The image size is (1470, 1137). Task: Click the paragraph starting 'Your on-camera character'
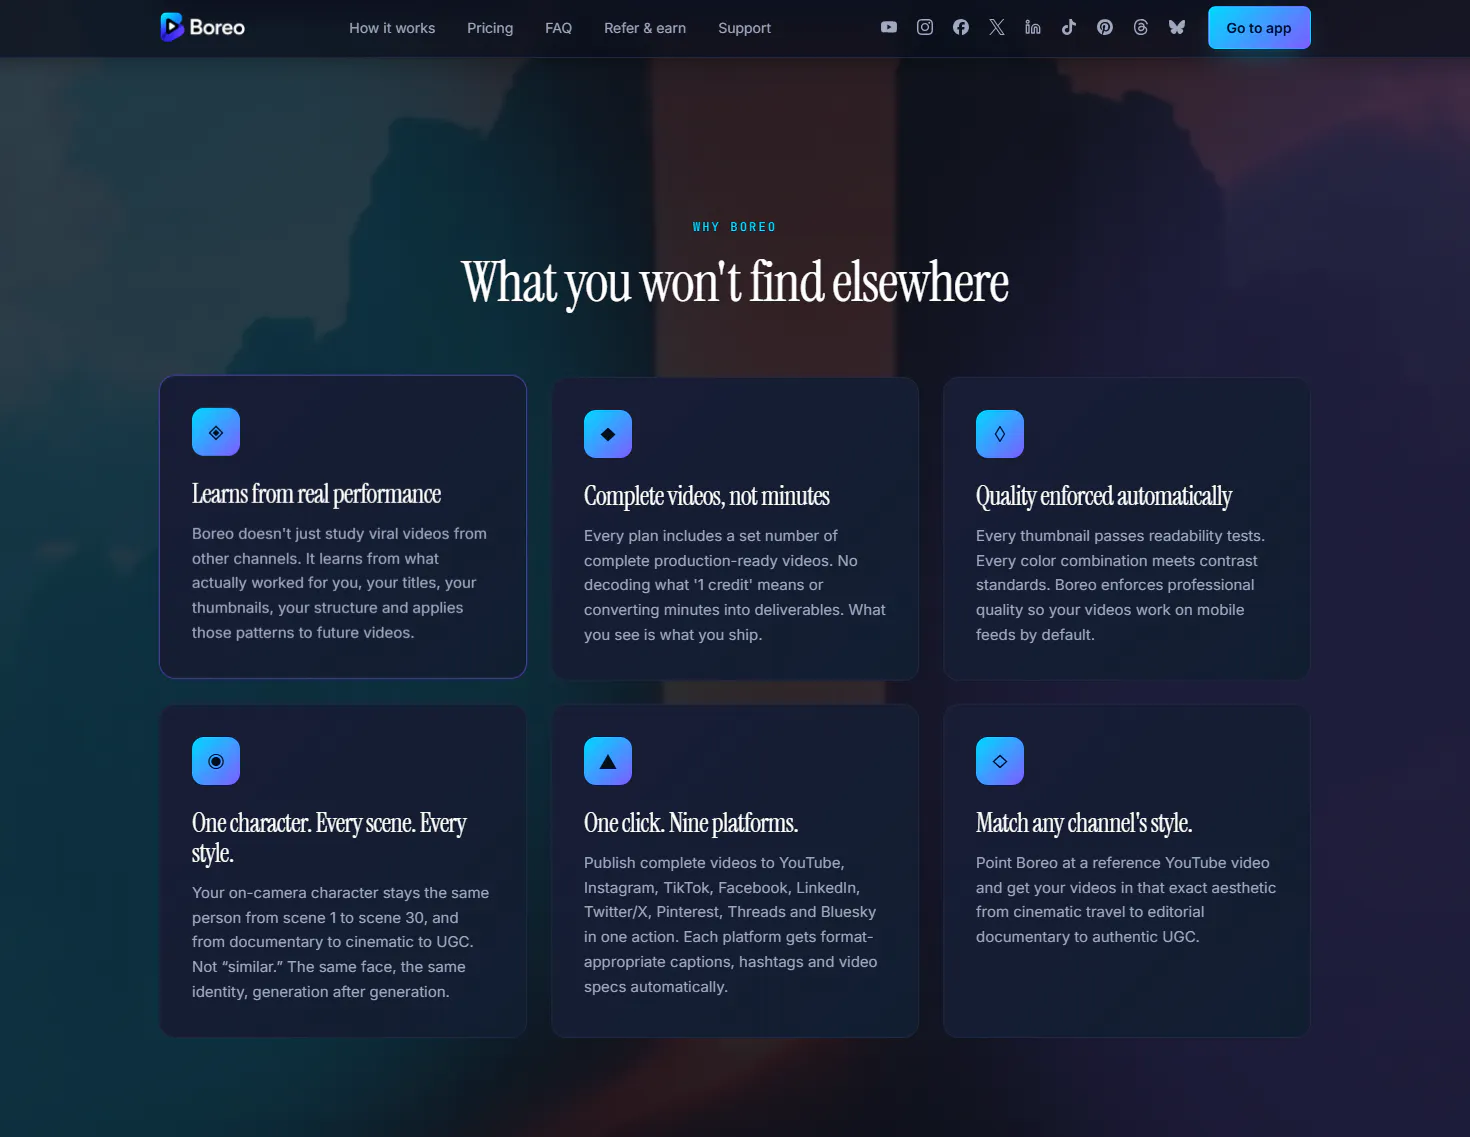[x=340, y=942]
